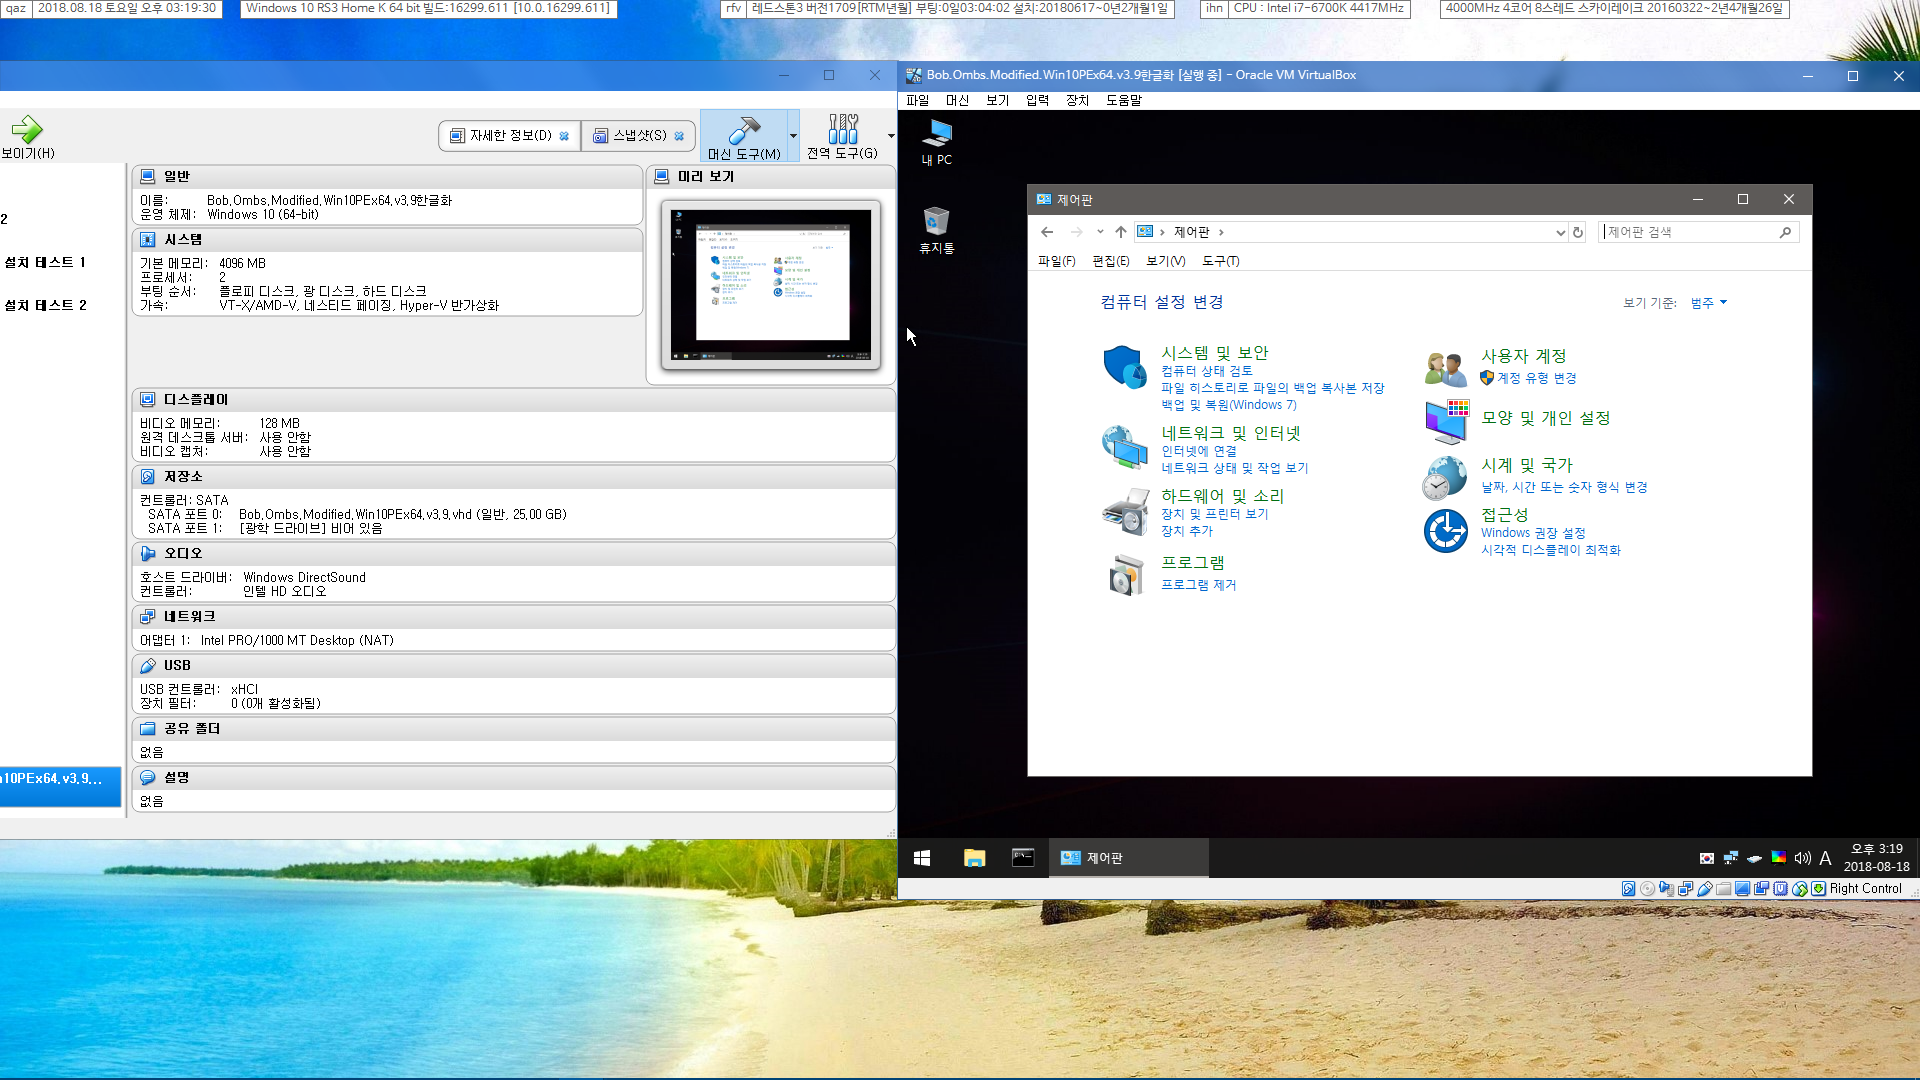Close the 스냅샷 tab via its x
Screen dimensions: 1920x1080
coord(679,136)
